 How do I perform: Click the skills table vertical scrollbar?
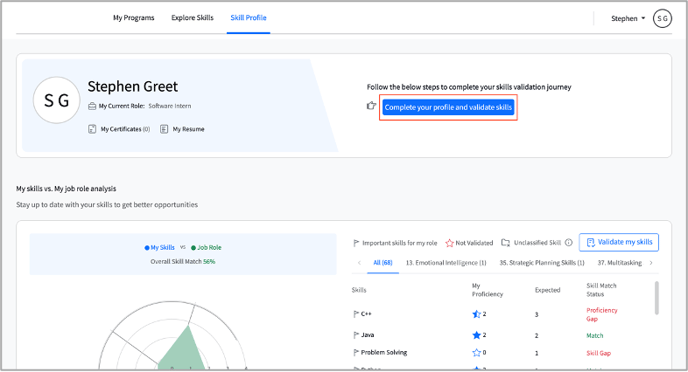(x=656, y=298)
